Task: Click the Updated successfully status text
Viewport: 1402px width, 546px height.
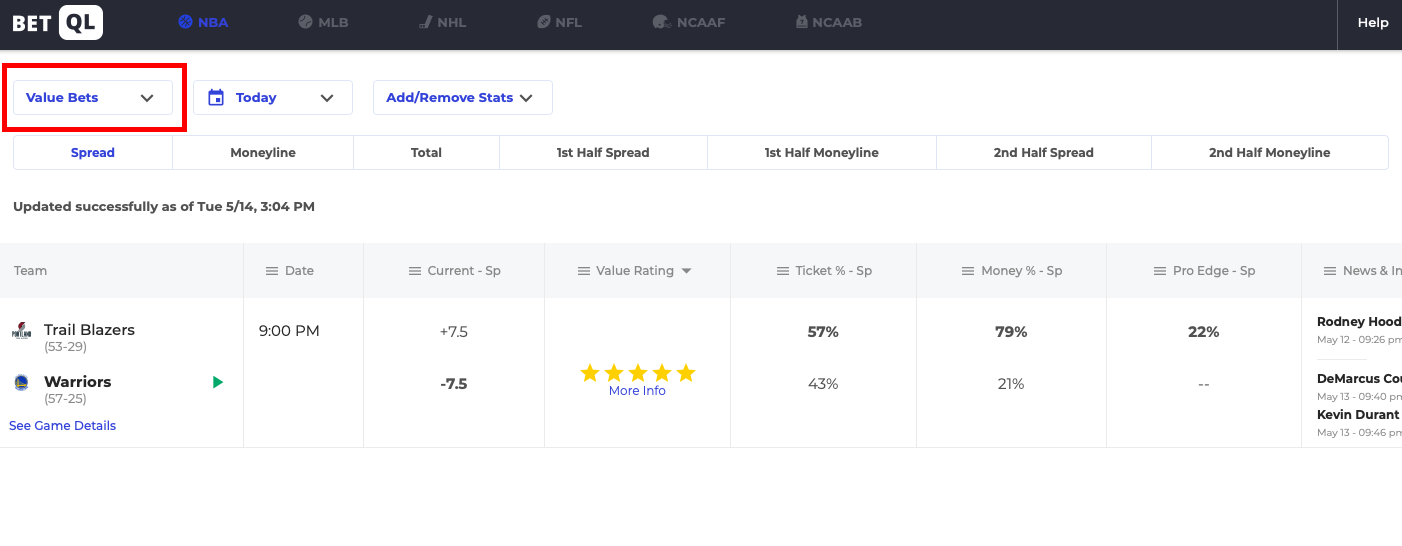Action: 164,207
